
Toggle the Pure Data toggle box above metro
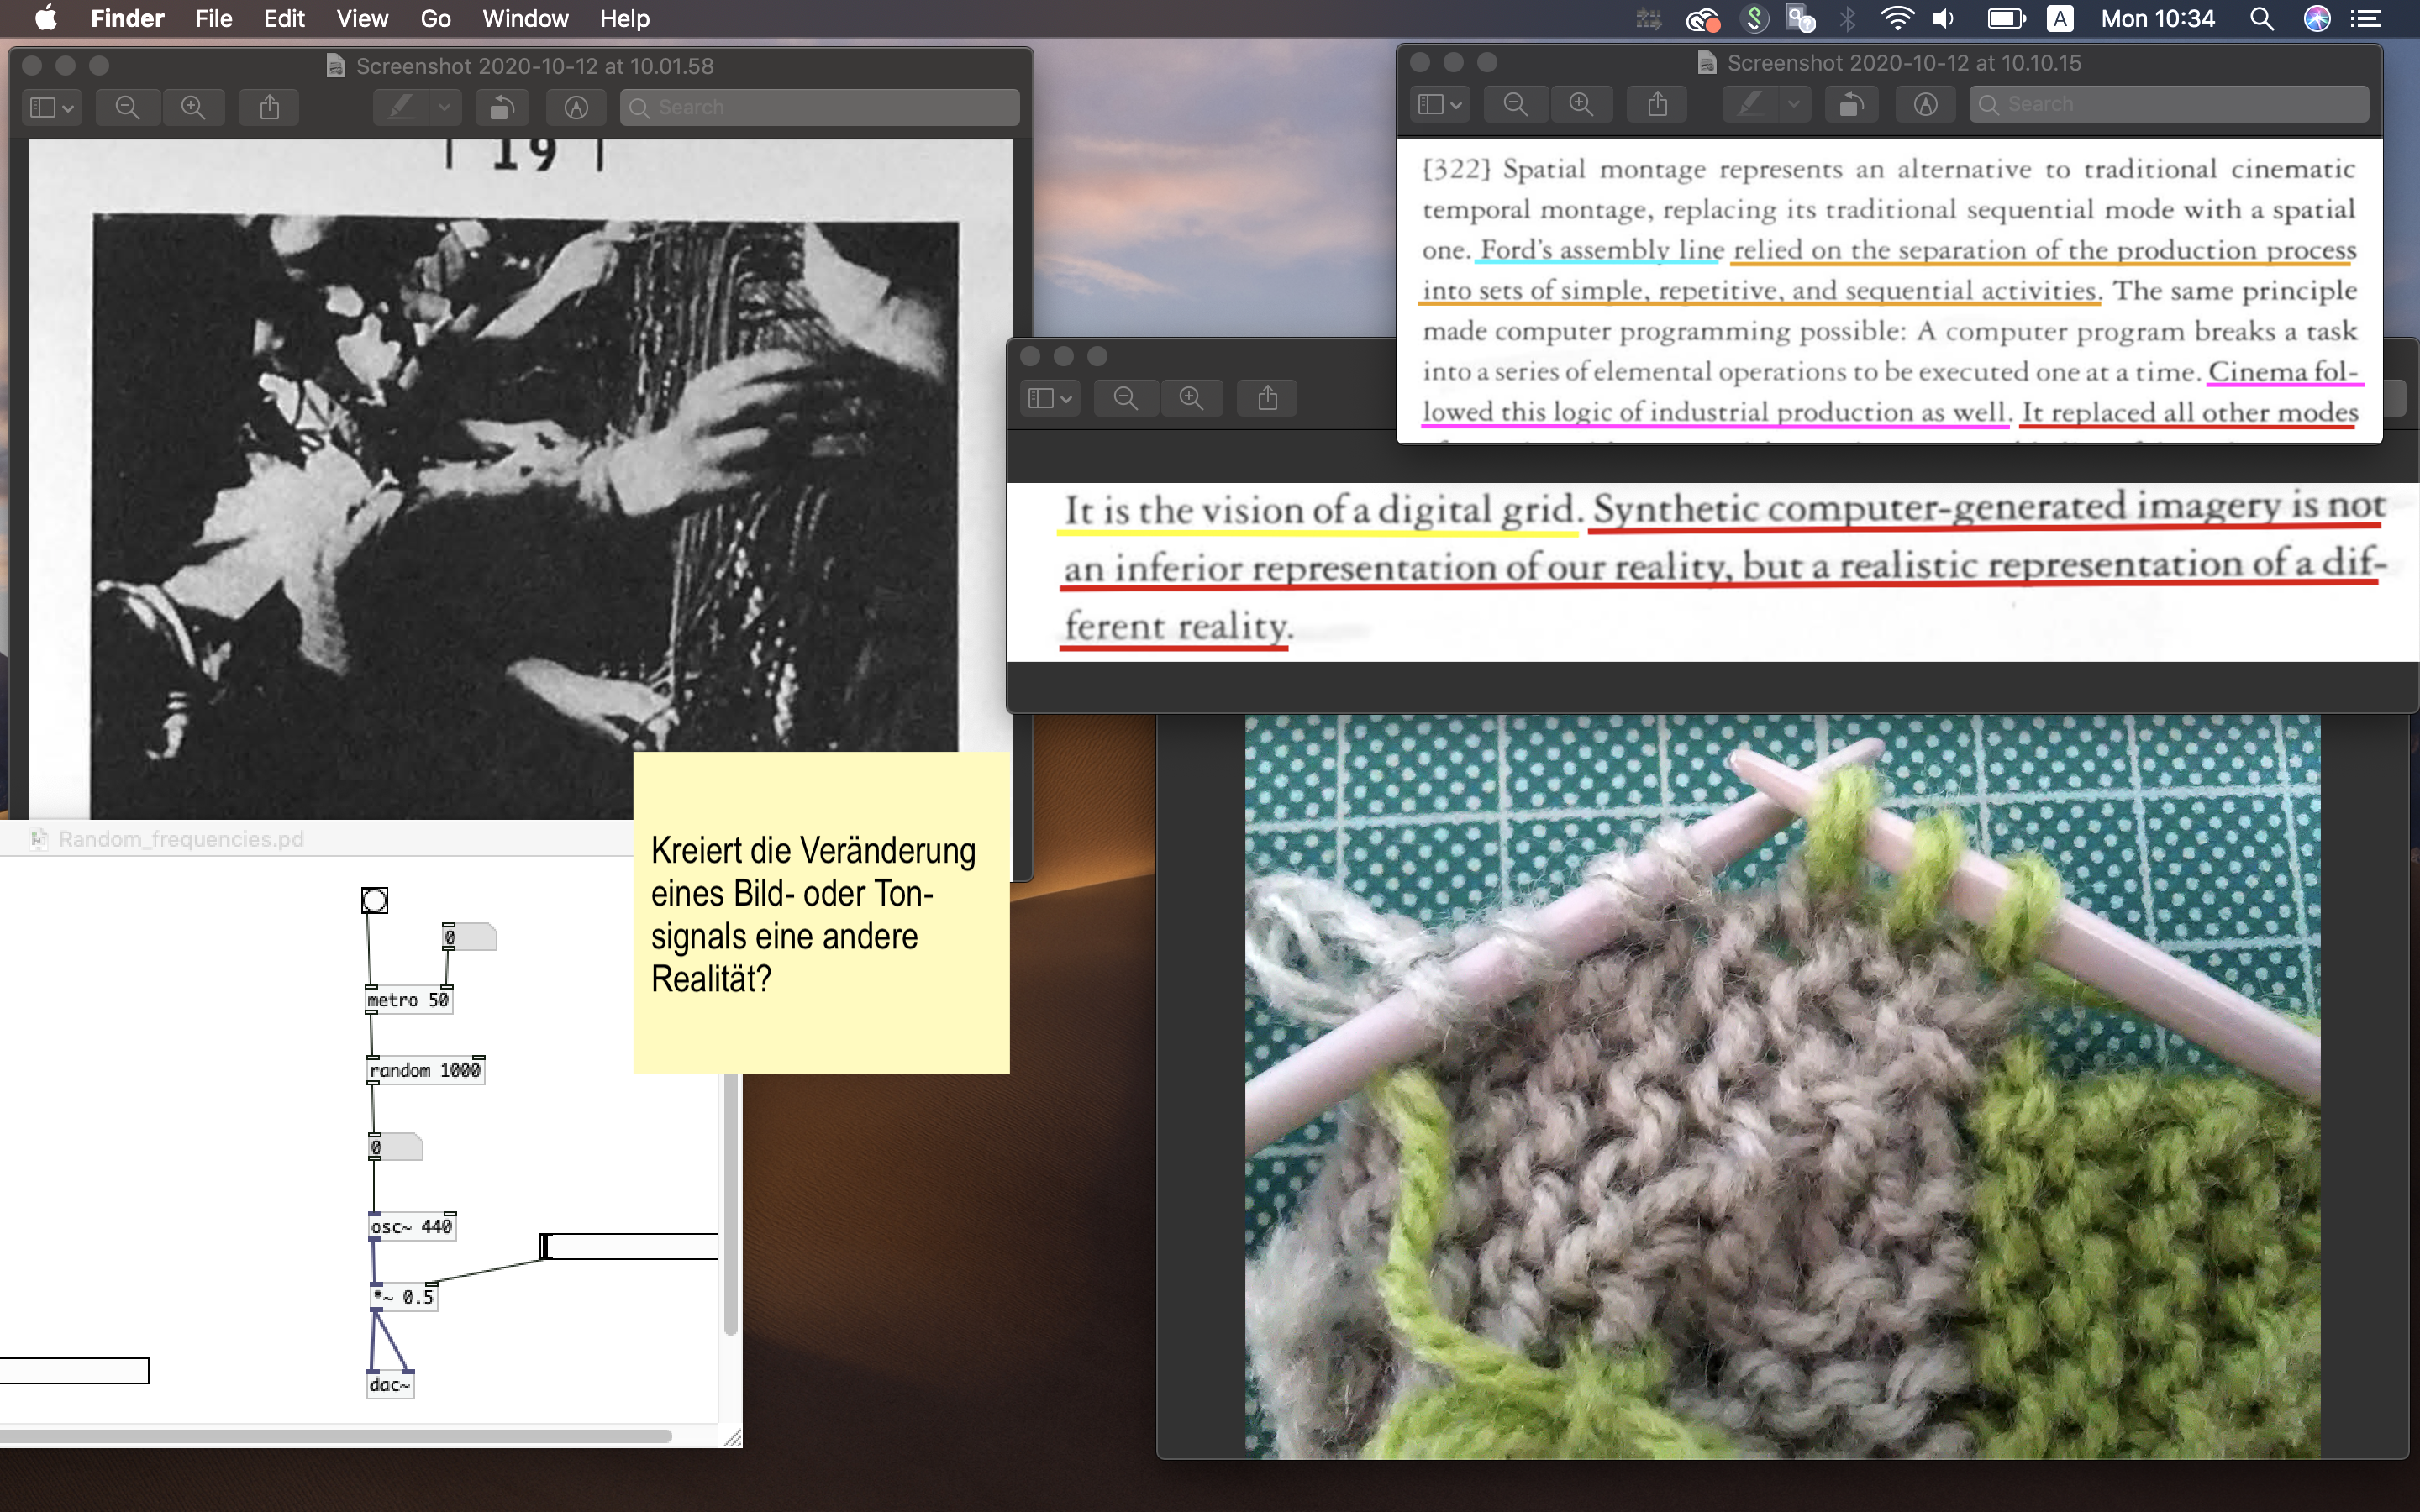374,900
